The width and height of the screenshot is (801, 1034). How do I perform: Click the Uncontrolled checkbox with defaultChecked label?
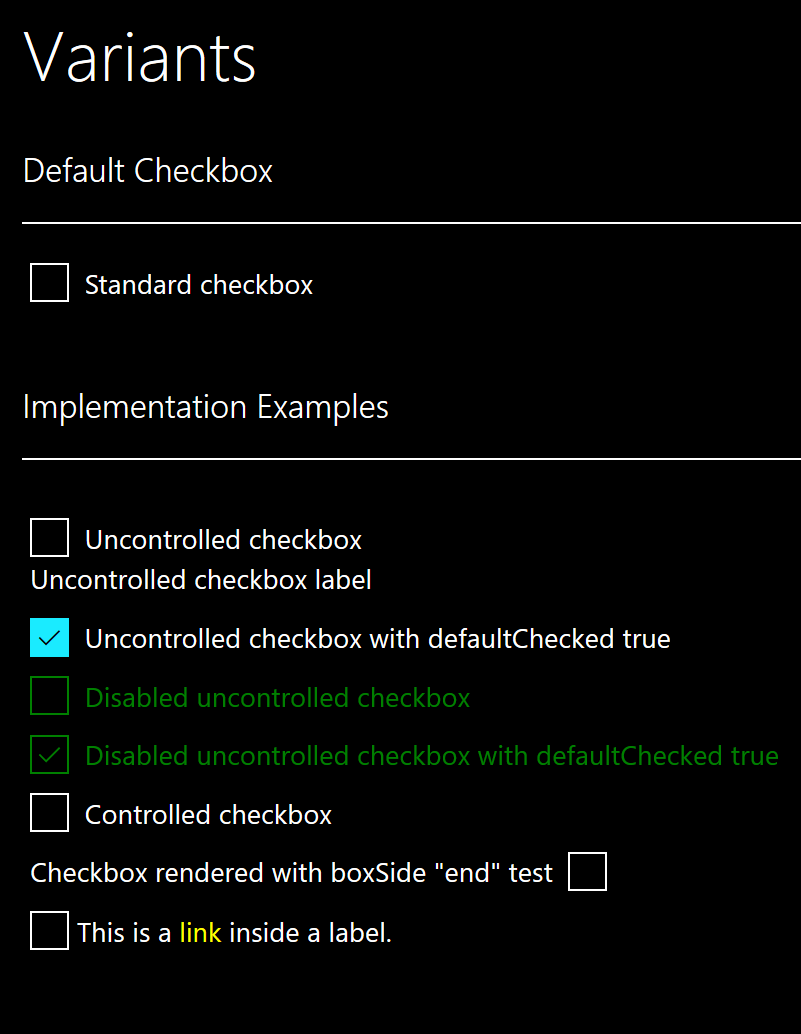tap(378, 638)
